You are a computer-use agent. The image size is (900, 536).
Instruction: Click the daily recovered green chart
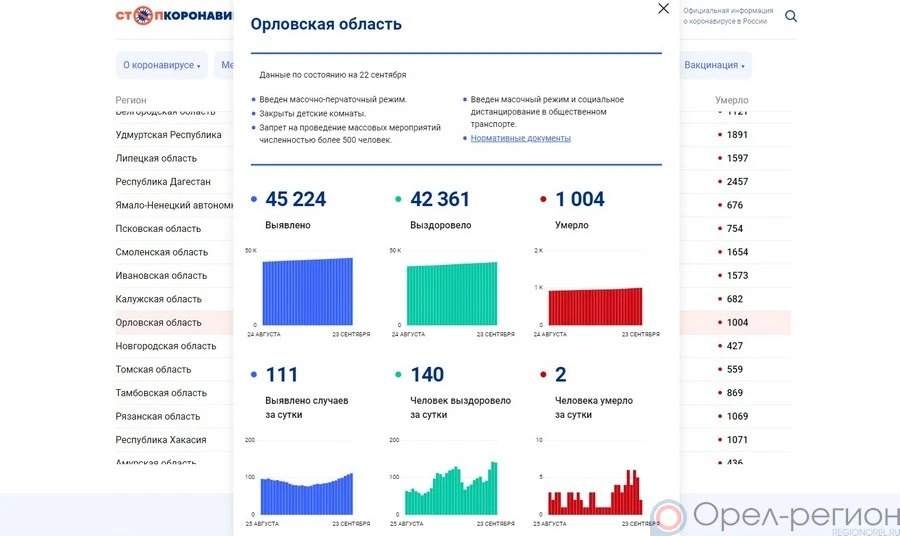452,490
